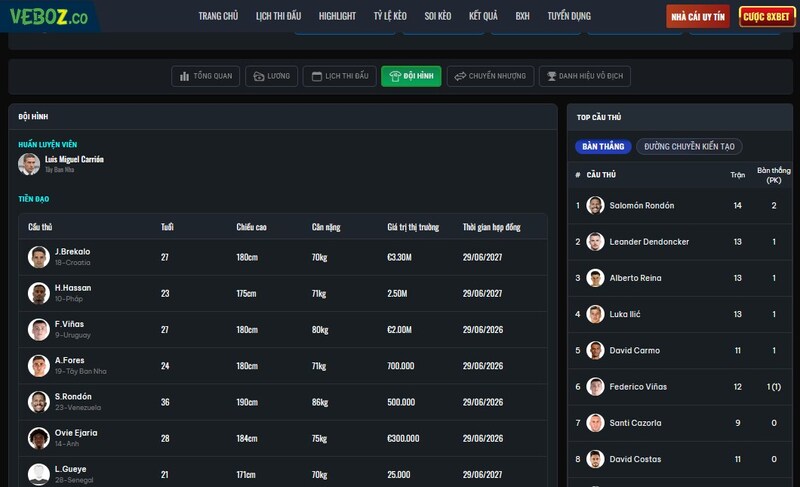Image resolution: width=800 pixels, height=487 pixels.
Task: Click coach Luis Miguel Carrión's photo
Action: click(x=29, y=164)
